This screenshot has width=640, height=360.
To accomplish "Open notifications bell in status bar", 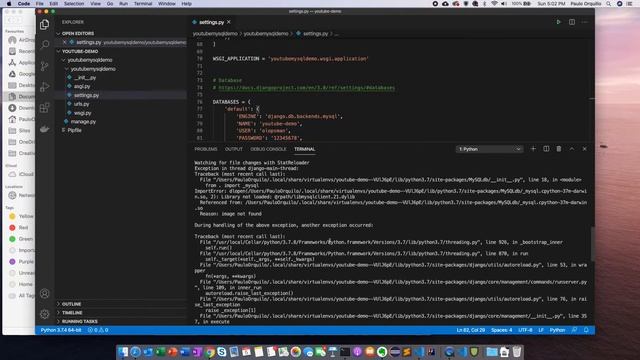I will tap(586, 330).
